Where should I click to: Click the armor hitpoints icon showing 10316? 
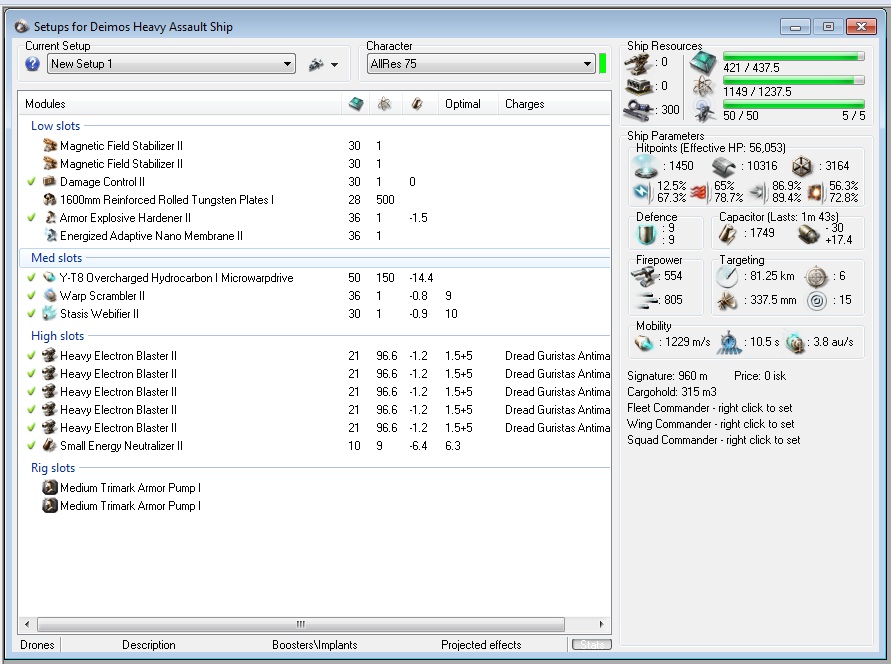[x=724, y=166]
